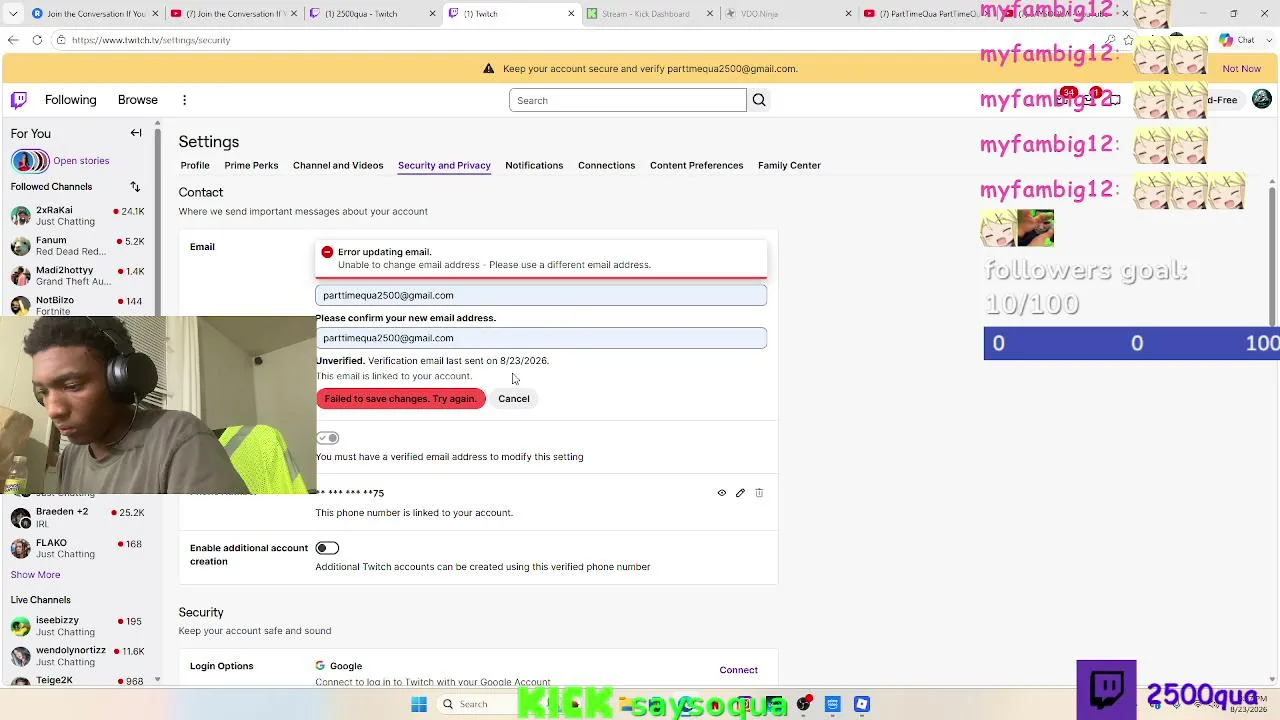
Task: Click the sidebar scrollbar down arrow
Action: point(157,679)
